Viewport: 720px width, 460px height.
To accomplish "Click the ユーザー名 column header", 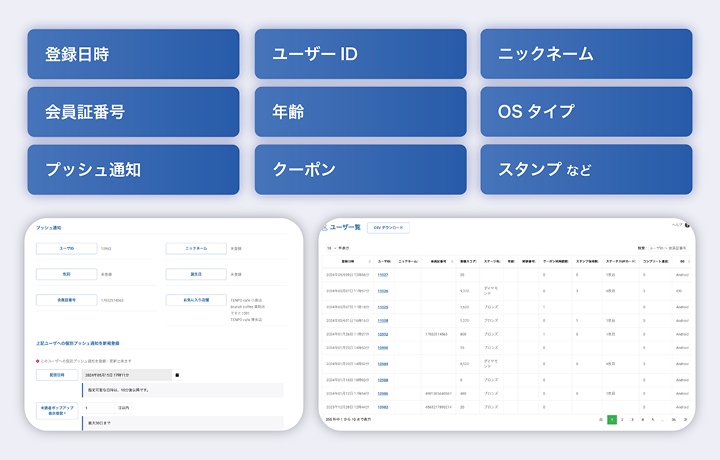I will (384, 261).
